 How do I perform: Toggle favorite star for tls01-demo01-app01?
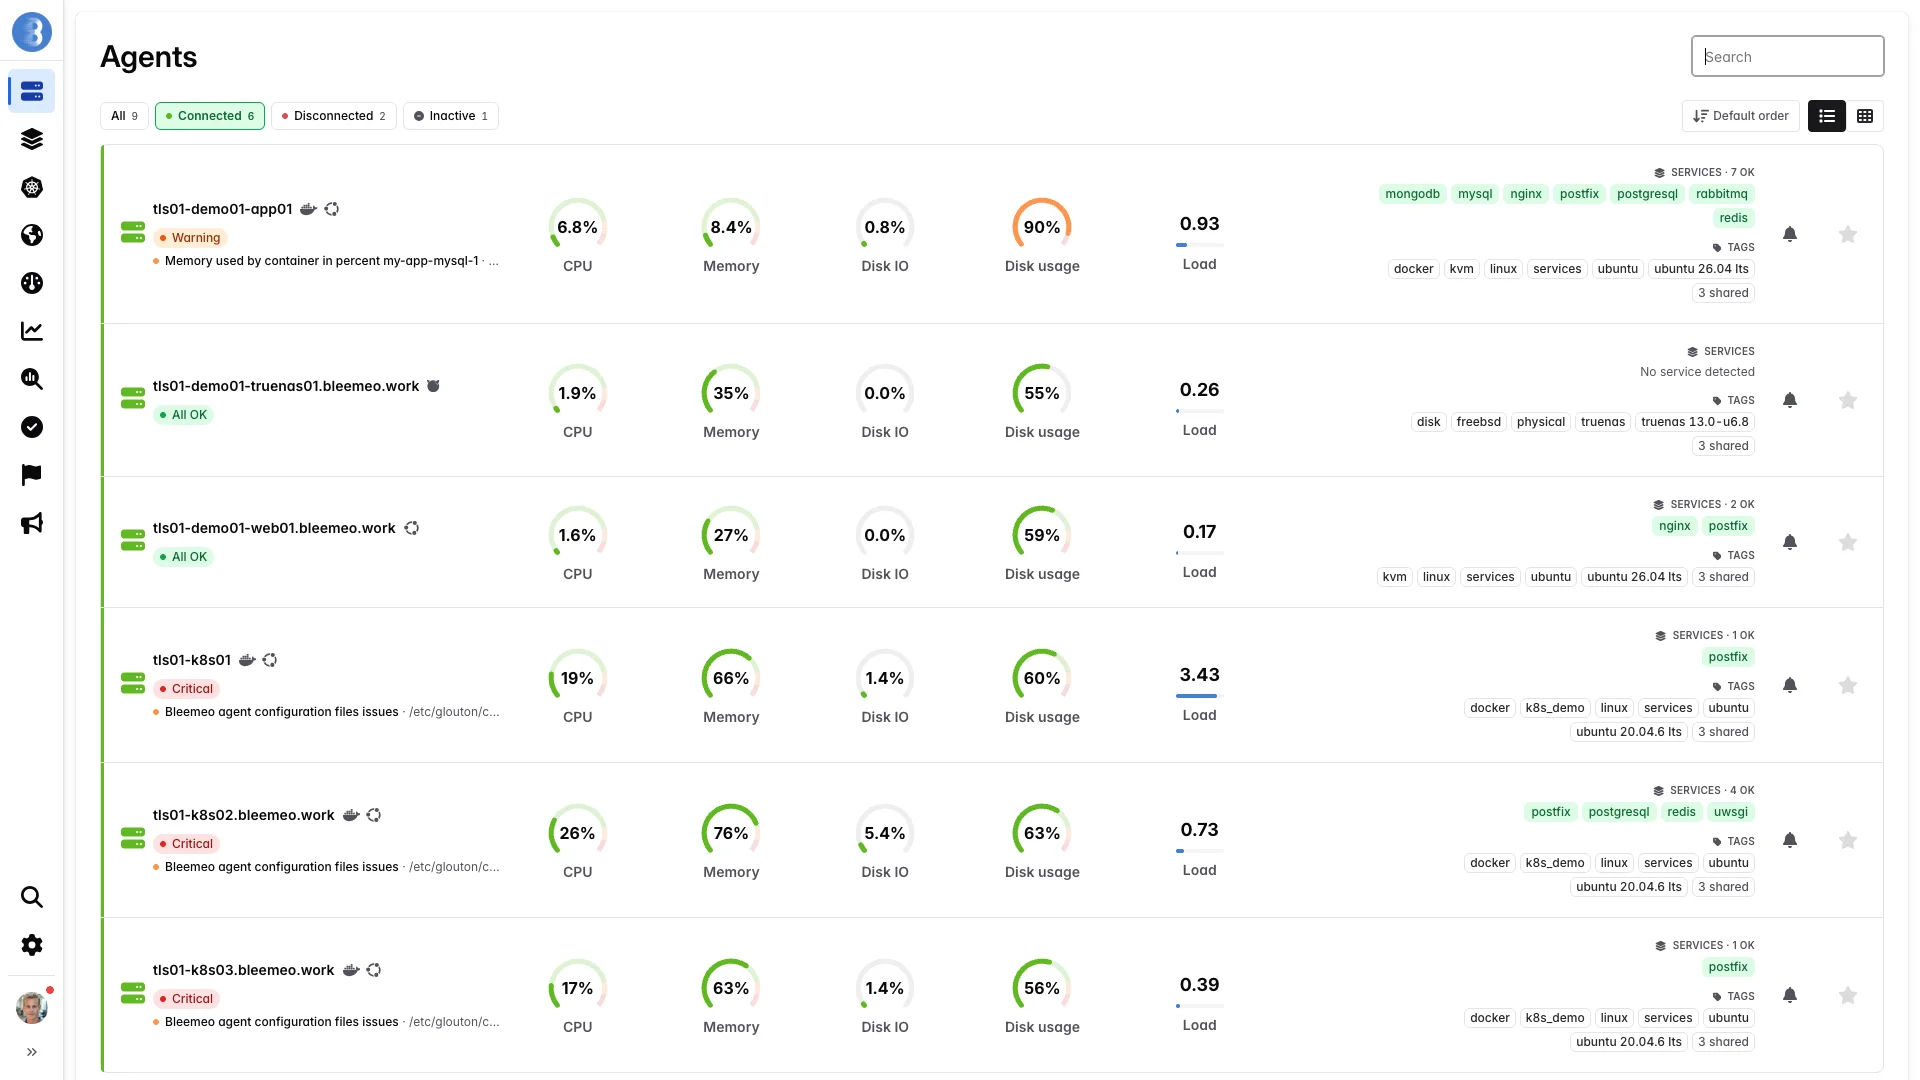[x=1848, y=234]
